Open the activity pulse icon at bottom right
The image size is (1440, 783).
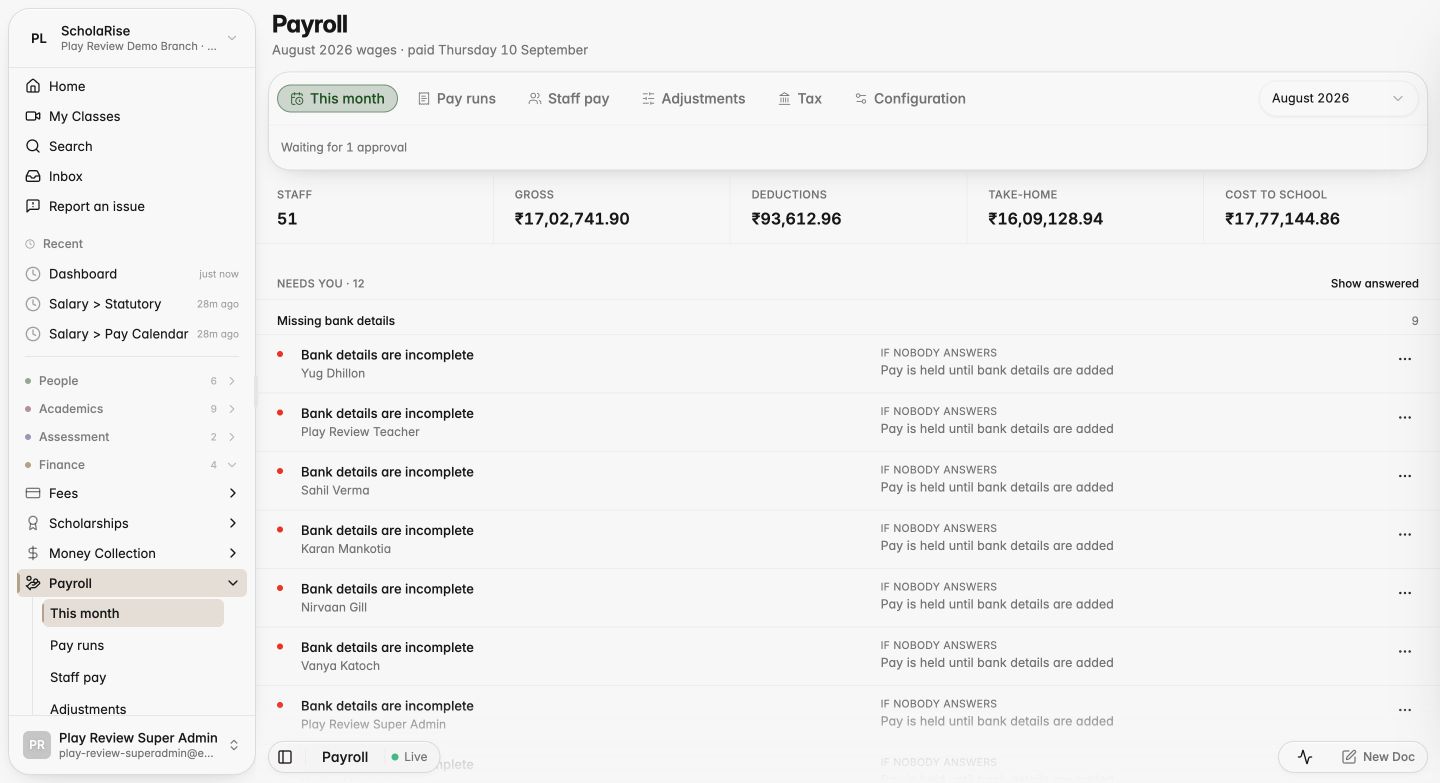pos(1305,757)
